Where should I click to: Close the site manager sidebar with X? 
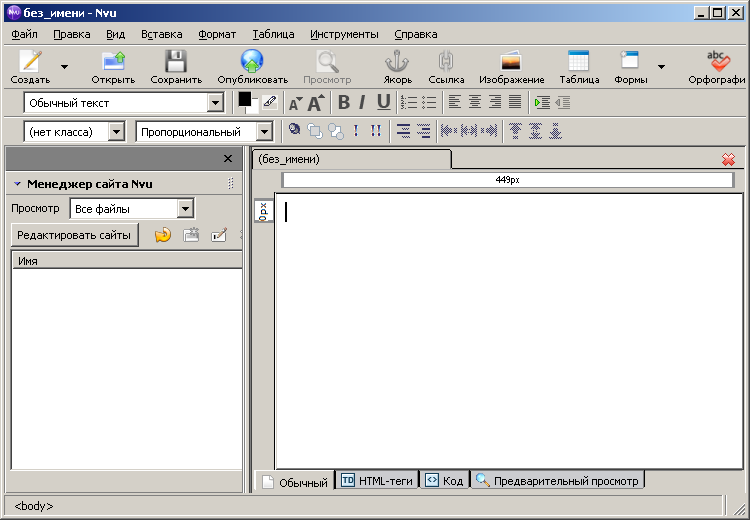228,158
